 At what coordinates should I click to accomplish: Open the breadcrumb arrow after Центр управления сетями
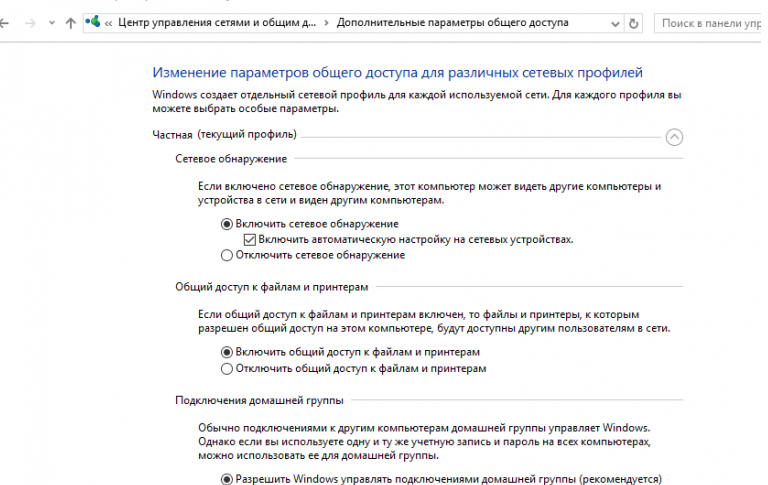[325, 22]
